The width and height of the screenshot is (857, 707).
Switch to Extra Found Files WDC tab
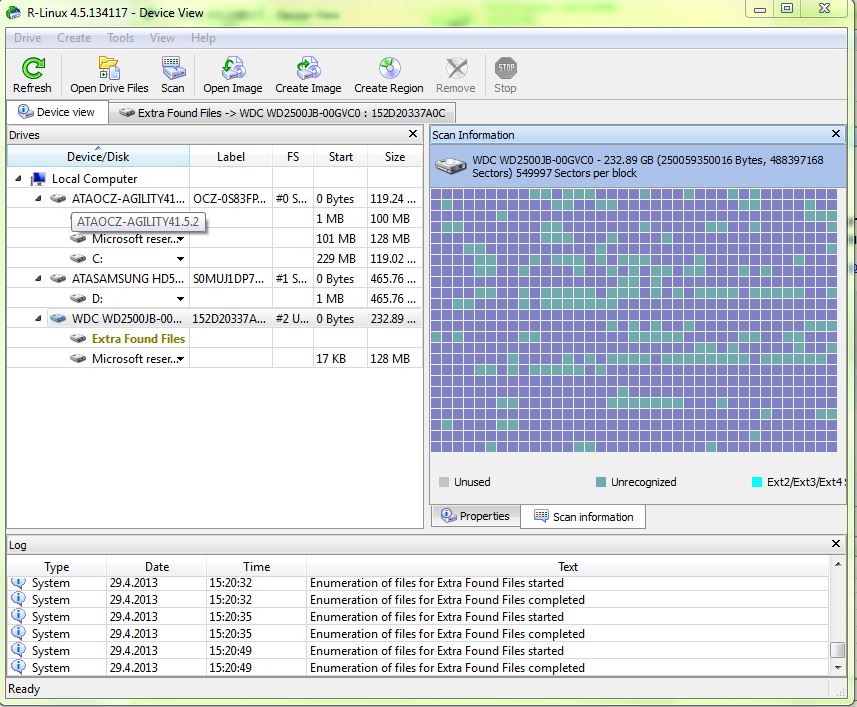tap(282, 113)
